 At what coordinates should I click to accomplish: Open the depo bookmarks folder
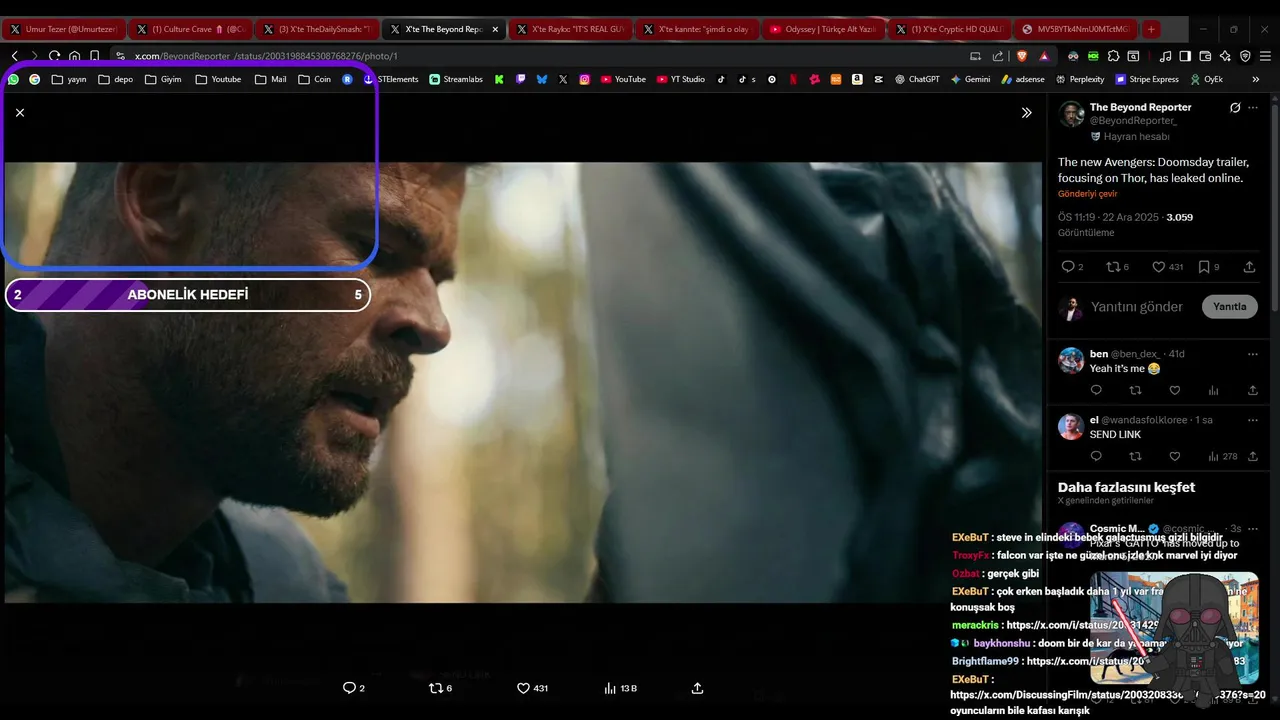pyautogui.click(x=116, y=79)
